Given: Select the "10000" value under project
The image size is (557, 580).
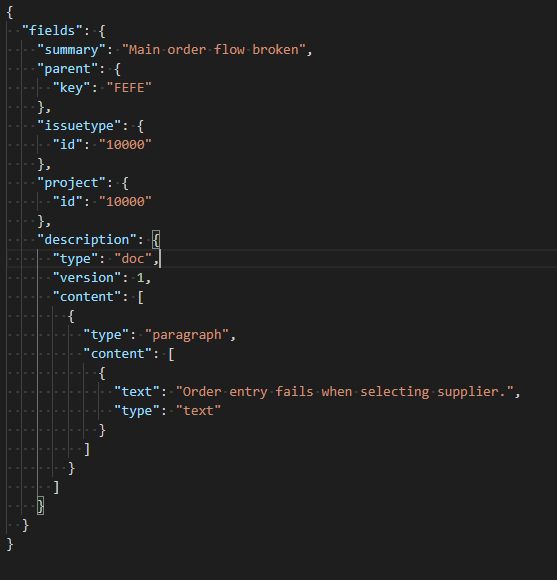Looking at the screenshot, I should [x=125, y=202].
